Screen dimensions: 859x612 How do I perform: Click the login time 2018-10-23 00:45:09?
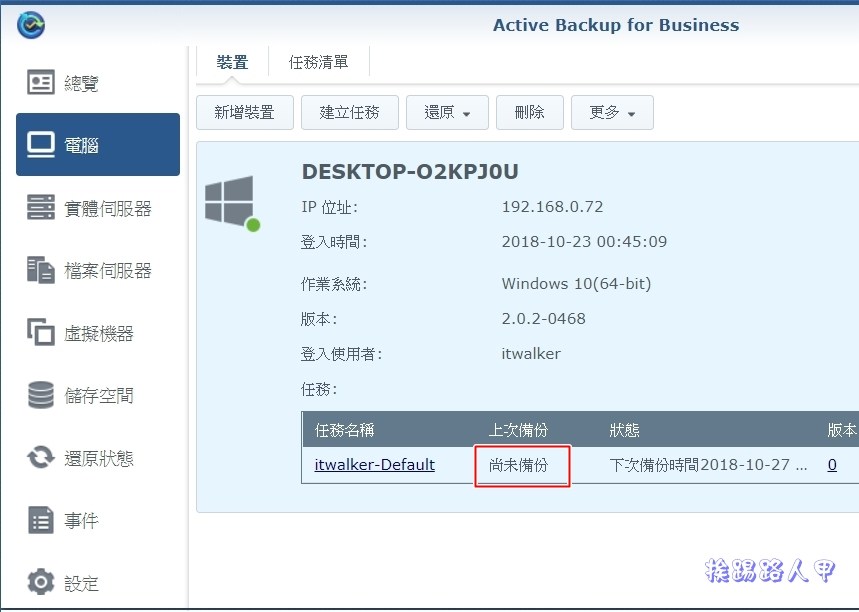coord(585,242)
